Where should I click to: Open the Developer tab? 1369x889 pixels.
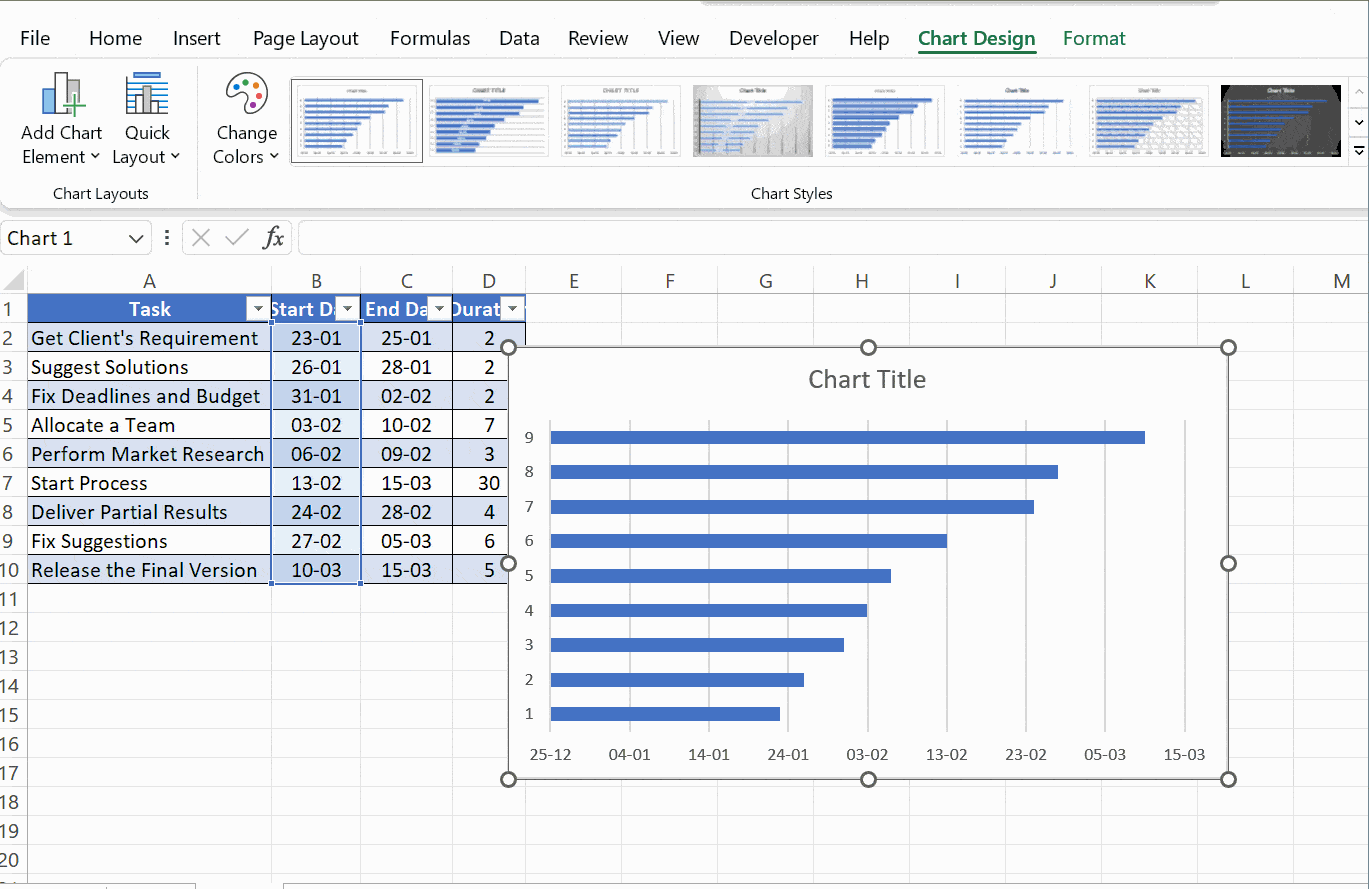(x=774, y=38)
